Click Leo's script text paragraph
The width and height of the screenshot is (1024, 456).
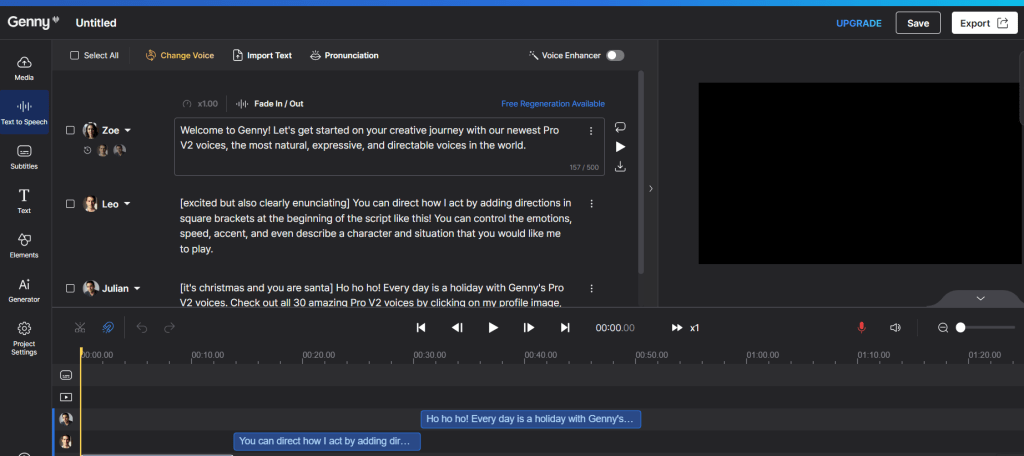[376, 225]
